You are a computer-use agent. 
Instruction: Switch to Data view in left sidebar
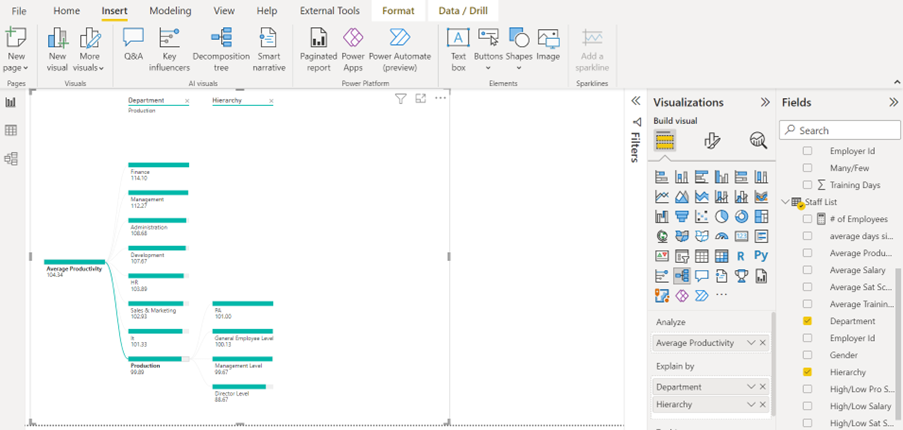pos(12,130)
